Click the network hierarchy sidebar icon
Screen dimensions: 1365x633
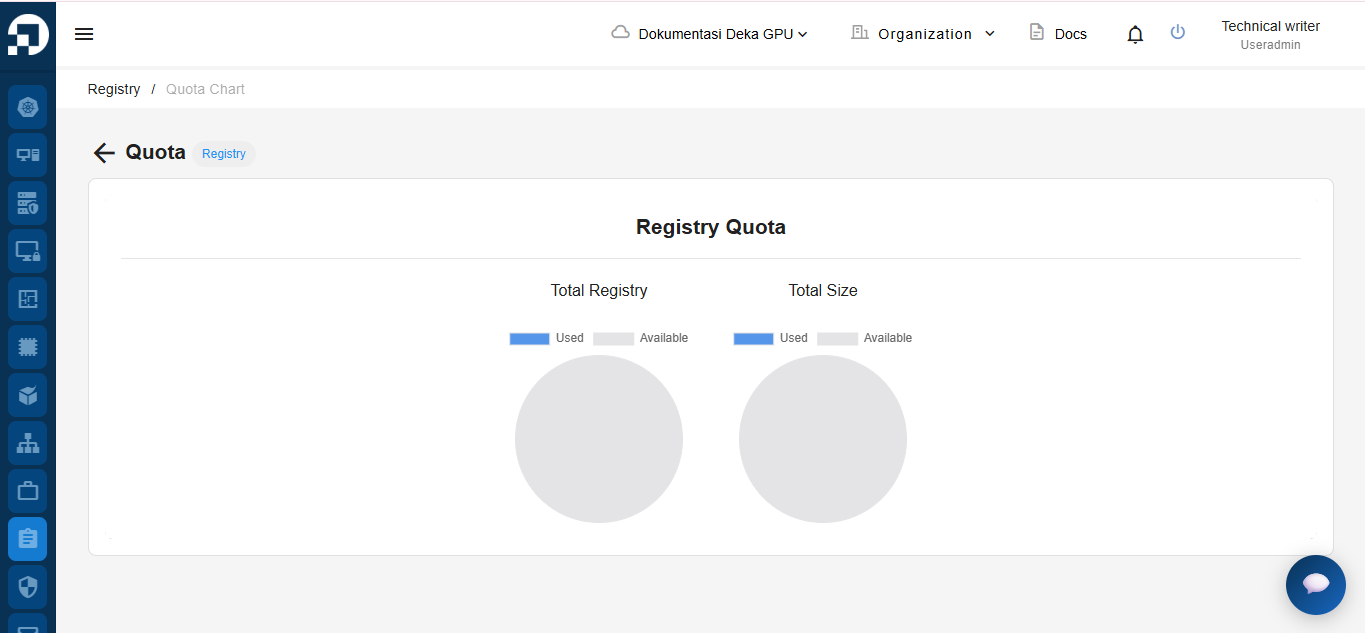click(28, 443)
